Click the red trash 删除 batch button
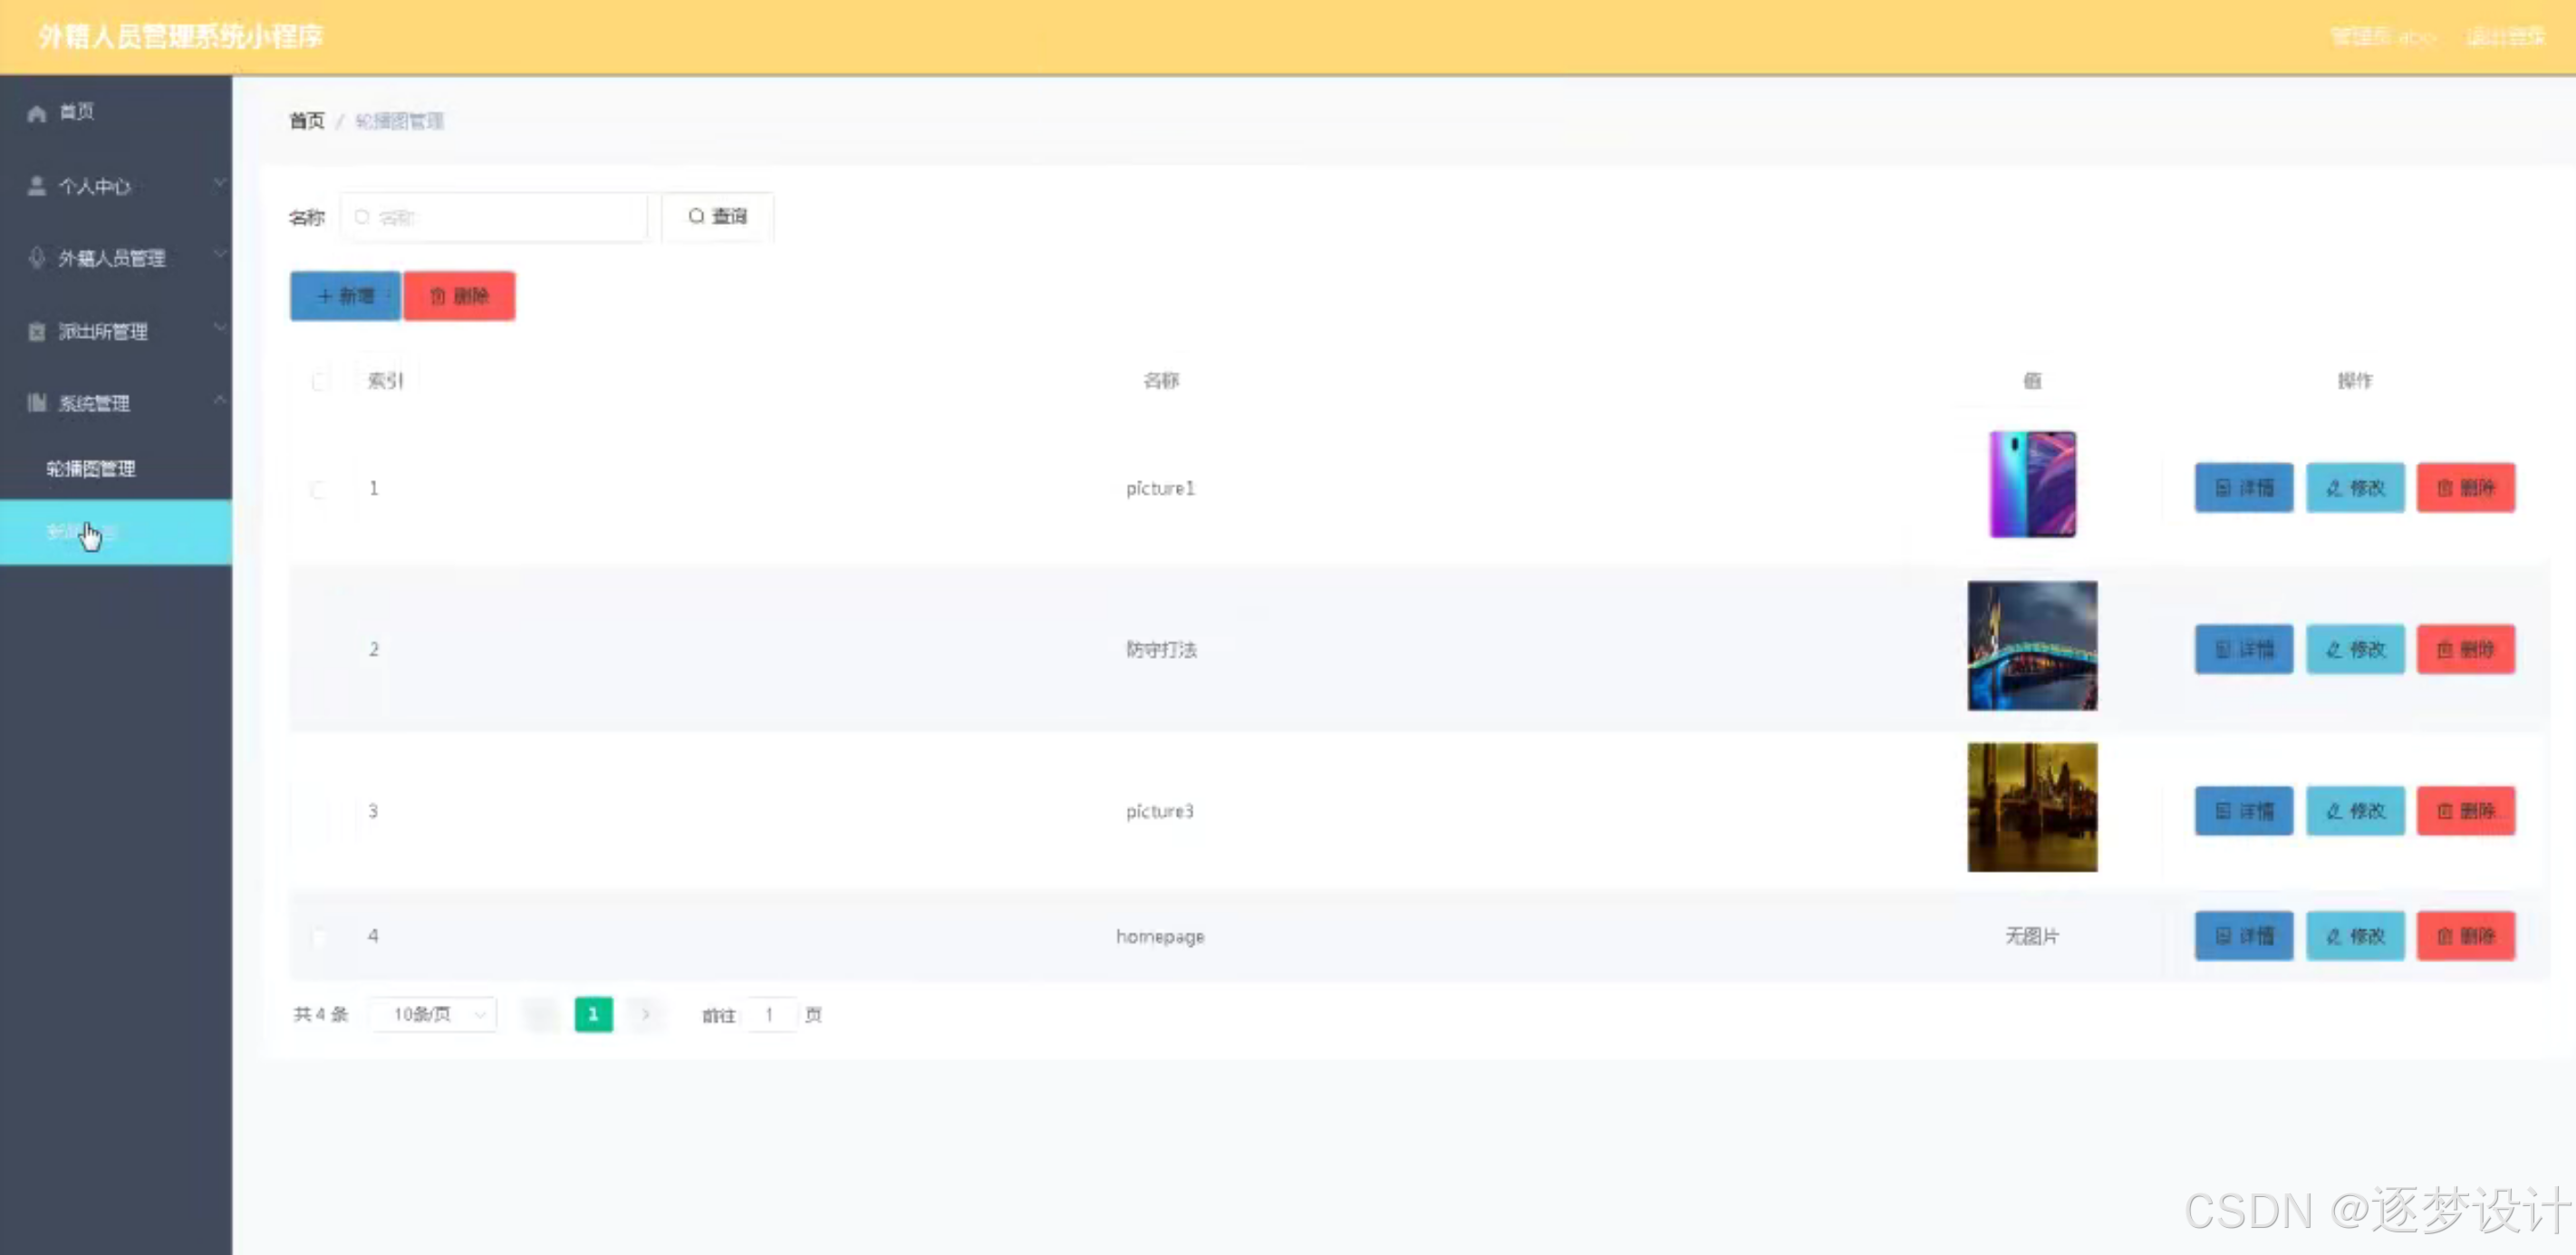 tap(459, 296)
